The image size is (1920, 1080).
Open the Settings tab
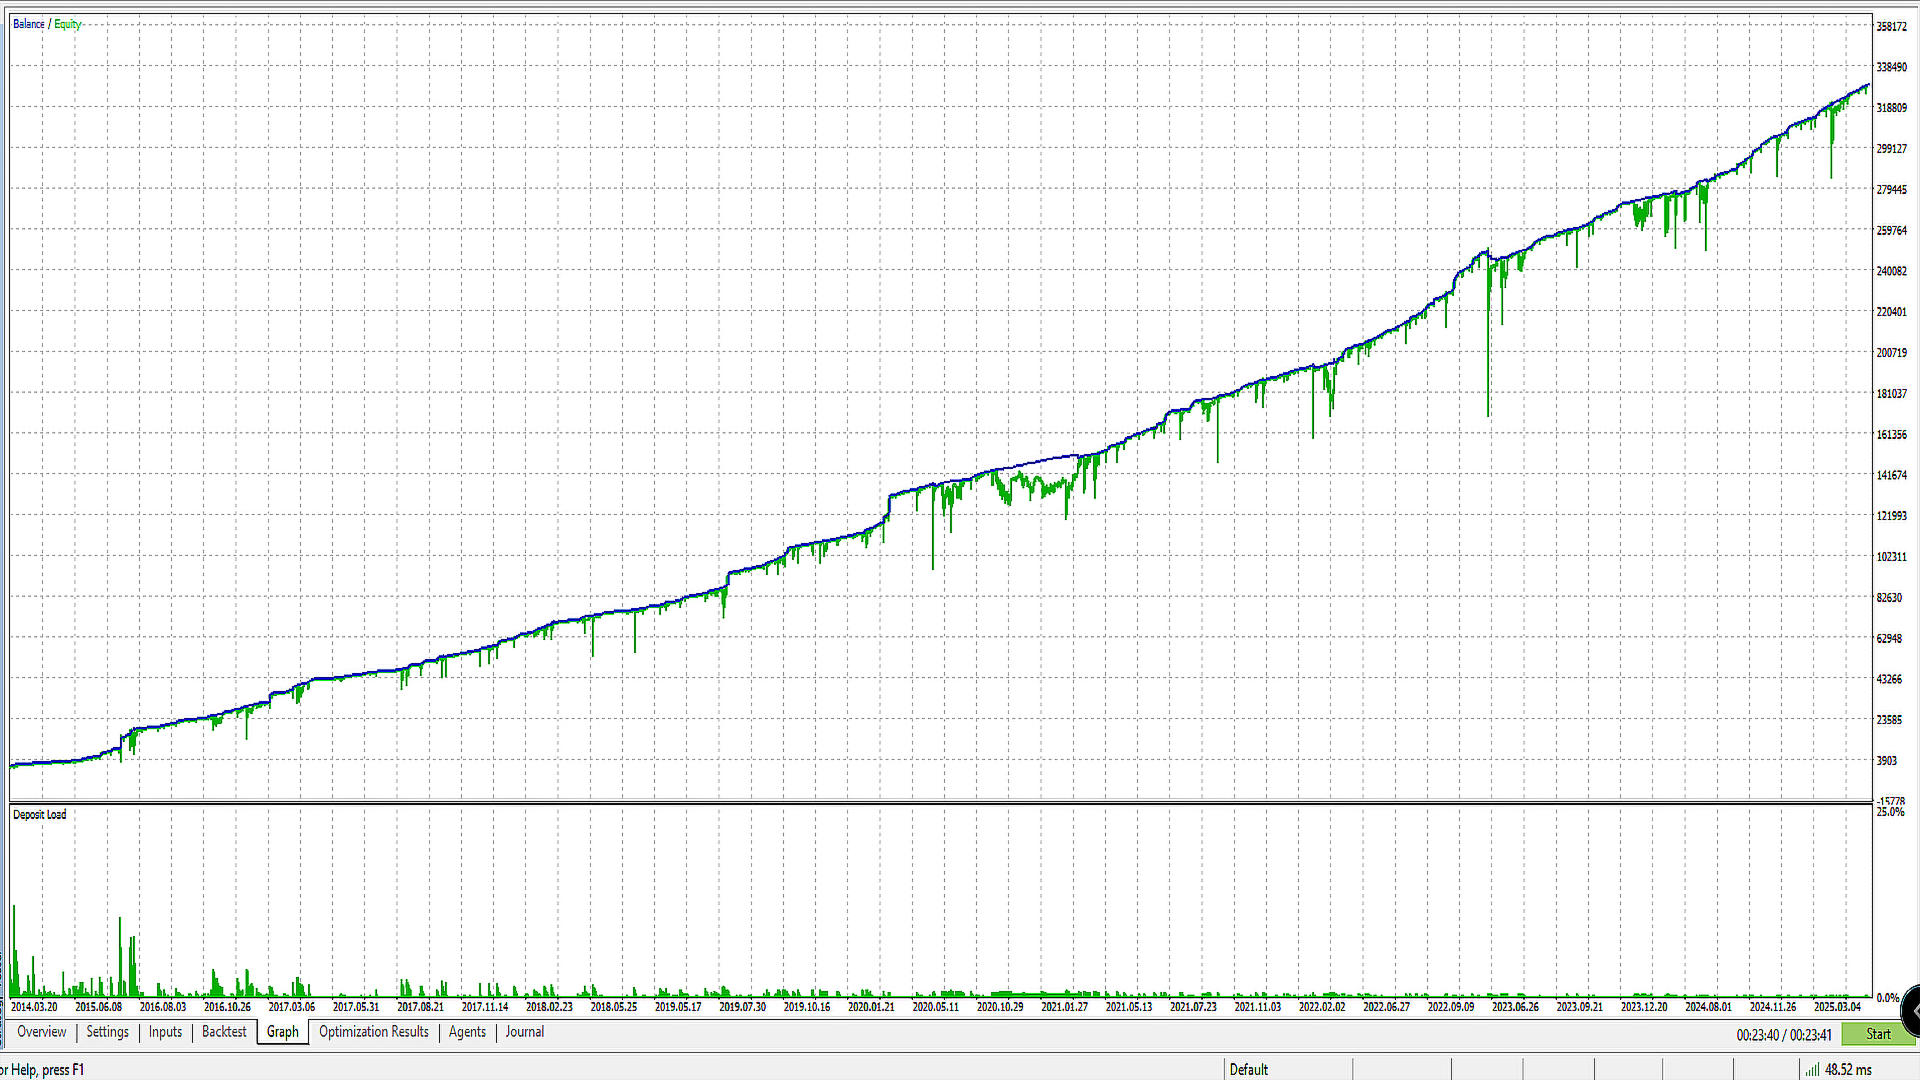[108, 1032]
